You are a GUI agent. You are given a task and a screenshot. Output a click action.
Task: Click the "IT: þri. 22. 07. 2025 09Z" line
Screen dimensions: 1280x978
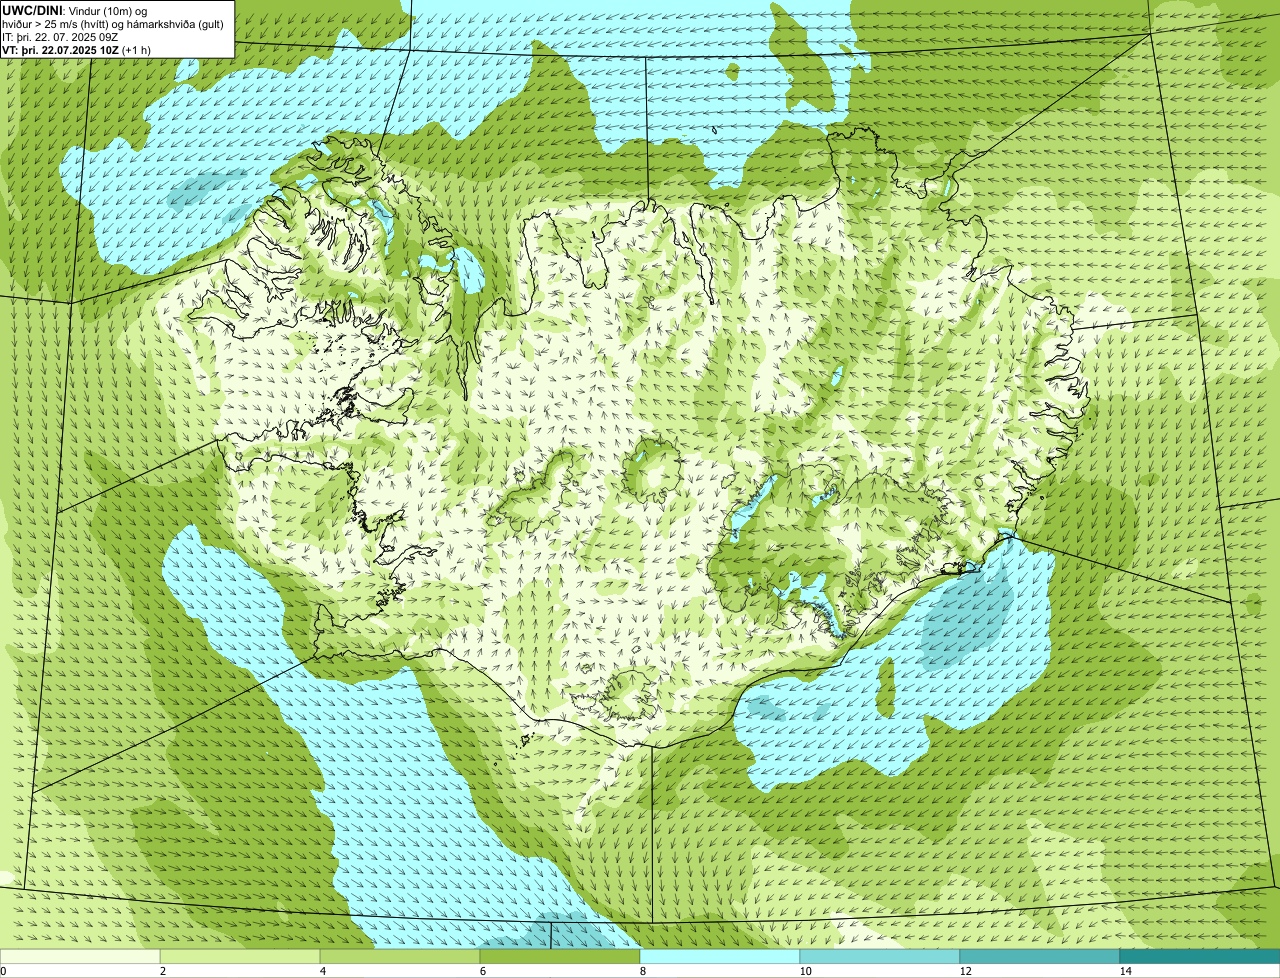coord(60,36)
